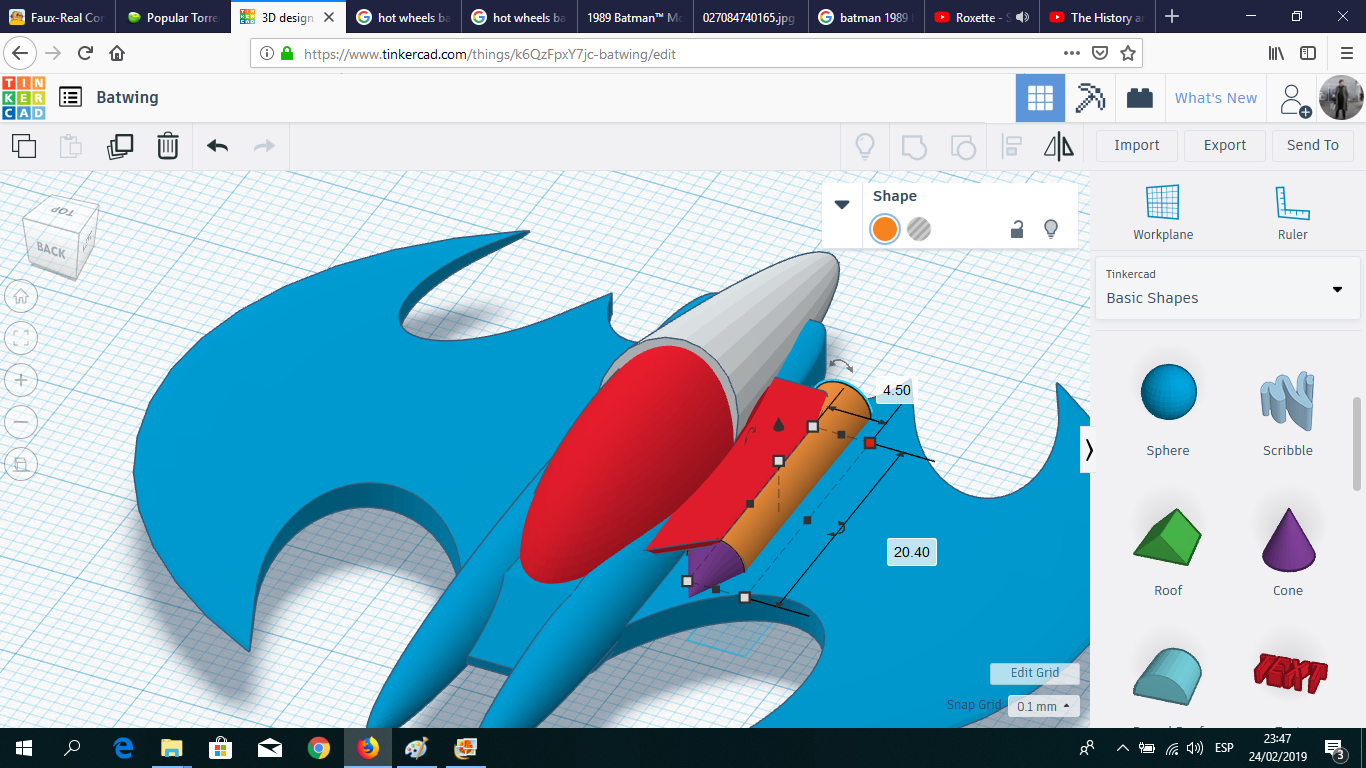The width and height of the screenshot is (1366, 768).
Task: Select the Hole striped option
Action: (919, 229)
